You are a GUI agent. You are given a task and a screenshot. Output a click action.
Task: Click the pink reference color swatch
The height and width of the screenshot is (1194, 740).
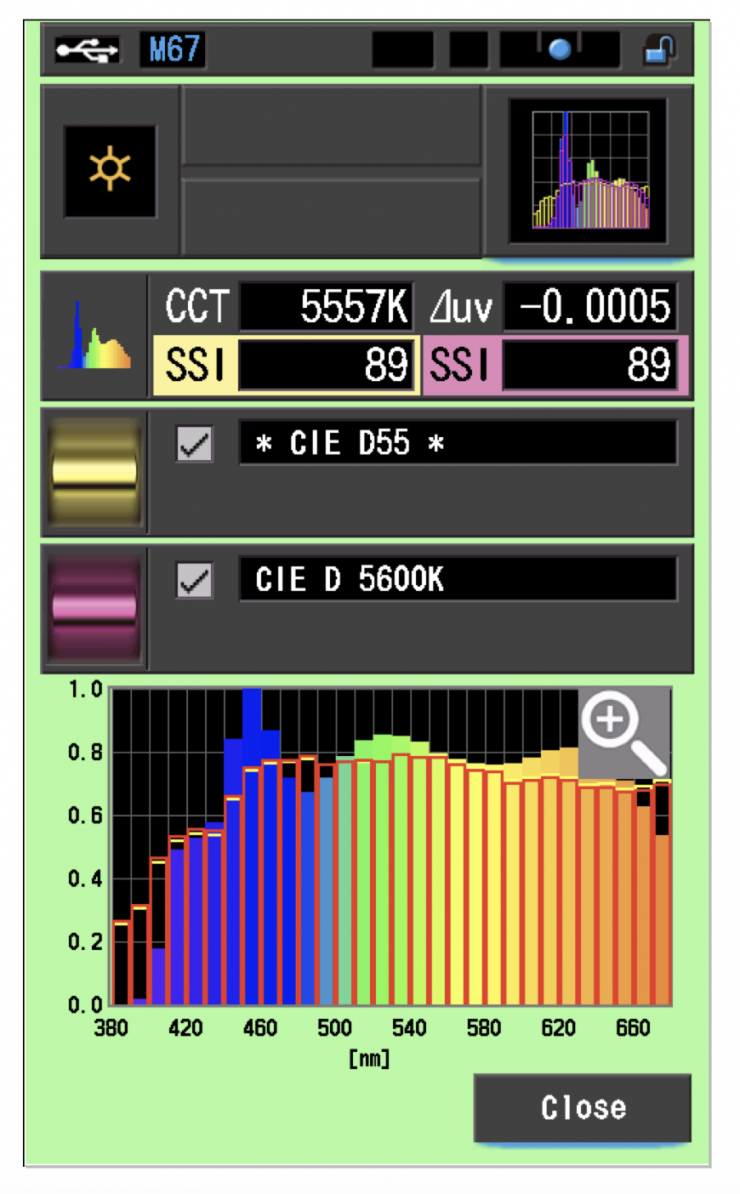point(94,608)
